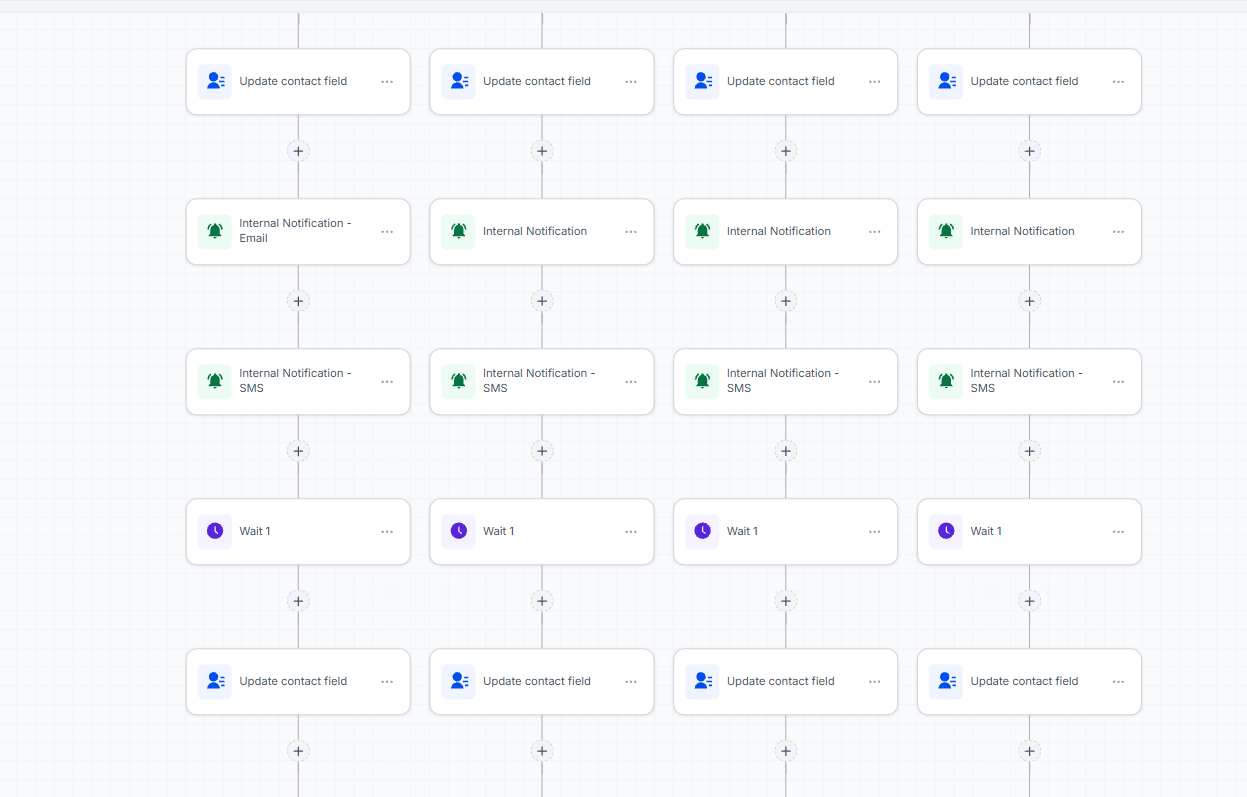Add step below top Update contact field, first column
The height and width of the screenshot is (797, 1247).
point(298,151)
